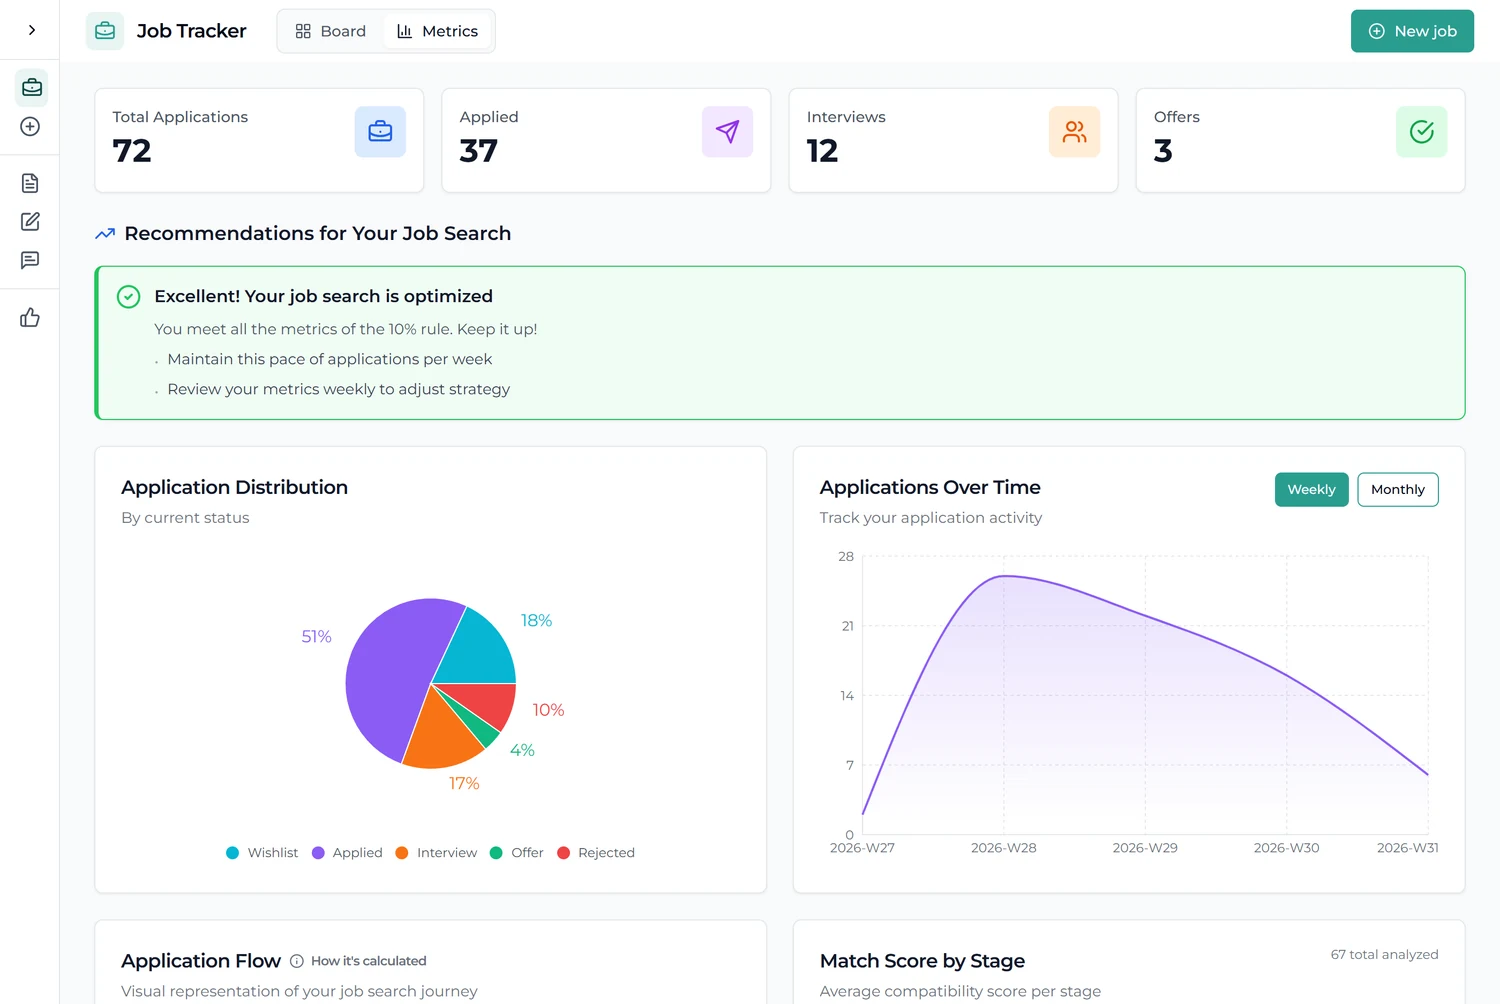Switch to the Board tab
Image resolution: width=1500 pixels, height=1004 pixels.
tap(331, 31)
